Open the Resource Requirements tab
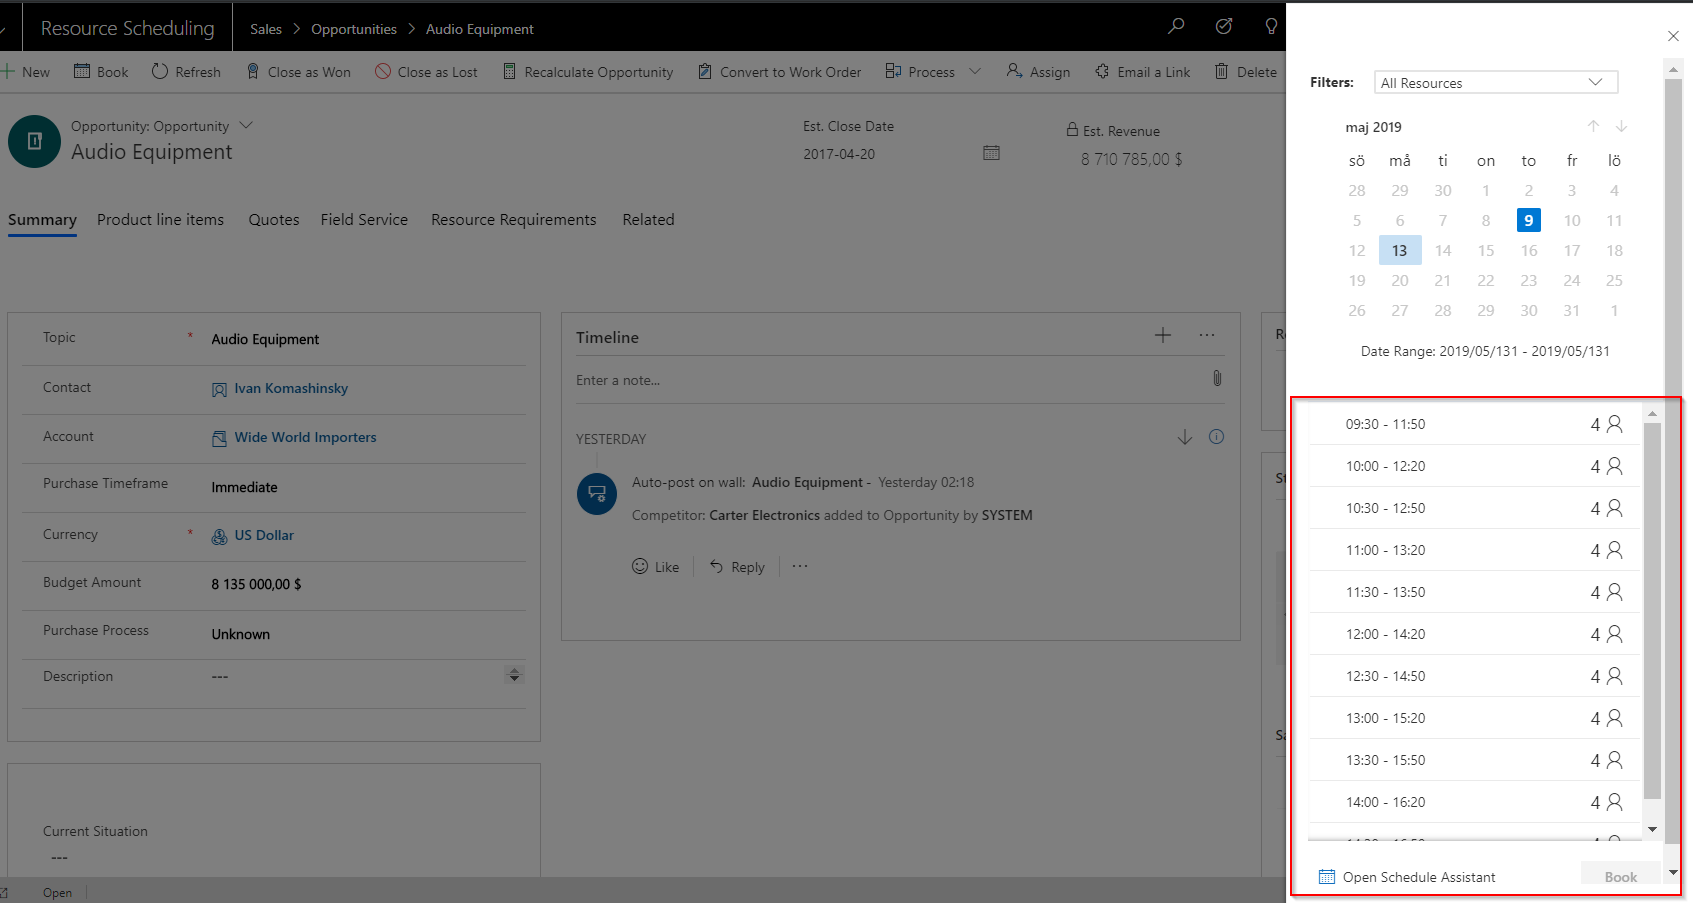 [513, 220]
